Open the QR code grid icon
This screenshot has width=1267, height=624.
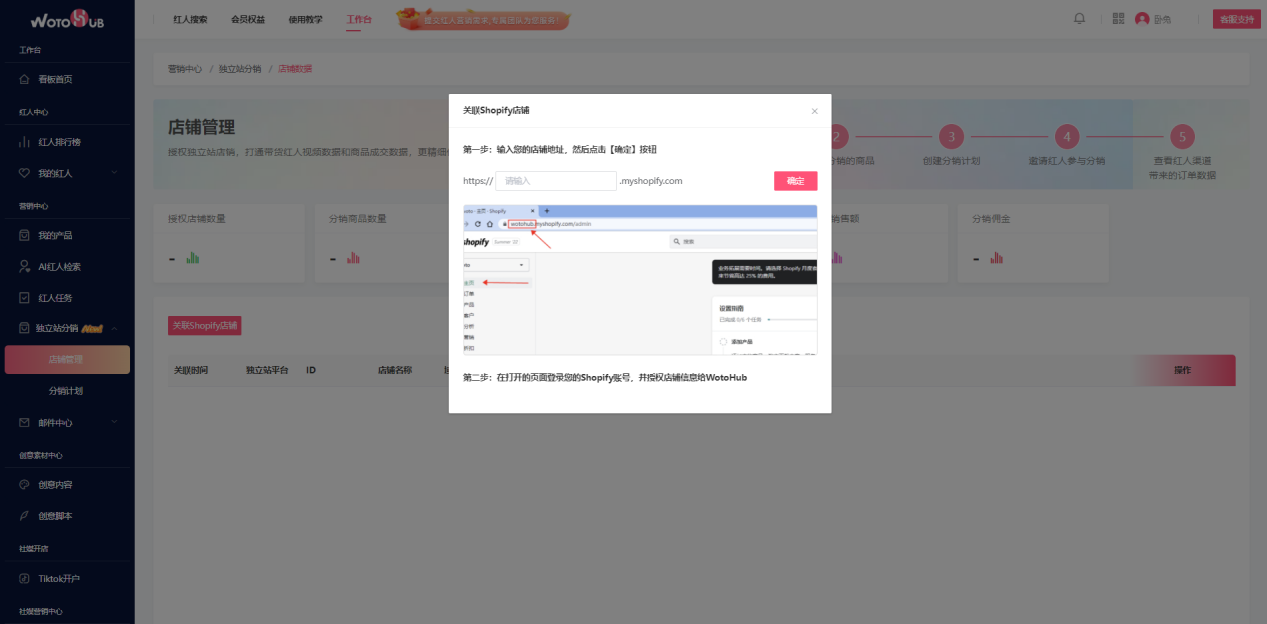[x=1118, y=19]
